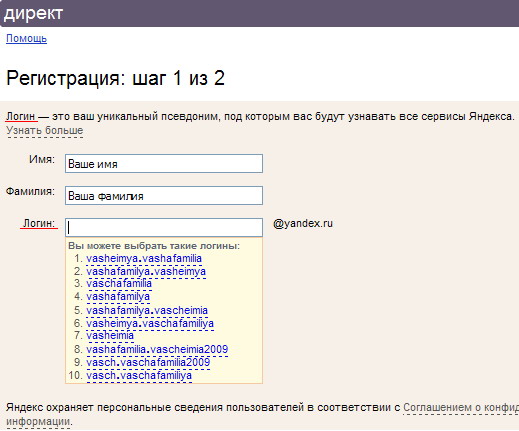Click underlined Логин word in description
The height and width of the screenshot is (431, 519).
[21, 116]
